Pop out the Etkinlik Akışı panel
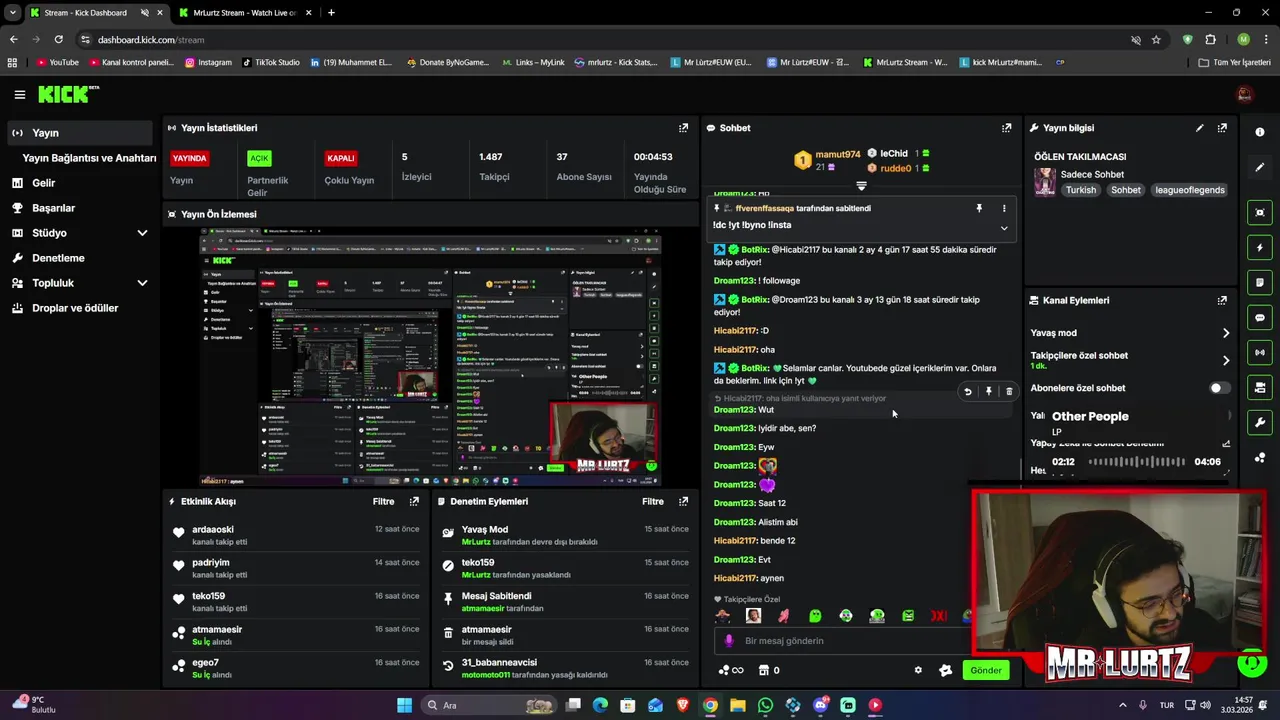This screenshot has width=1280, height=720. click(415, 501)
